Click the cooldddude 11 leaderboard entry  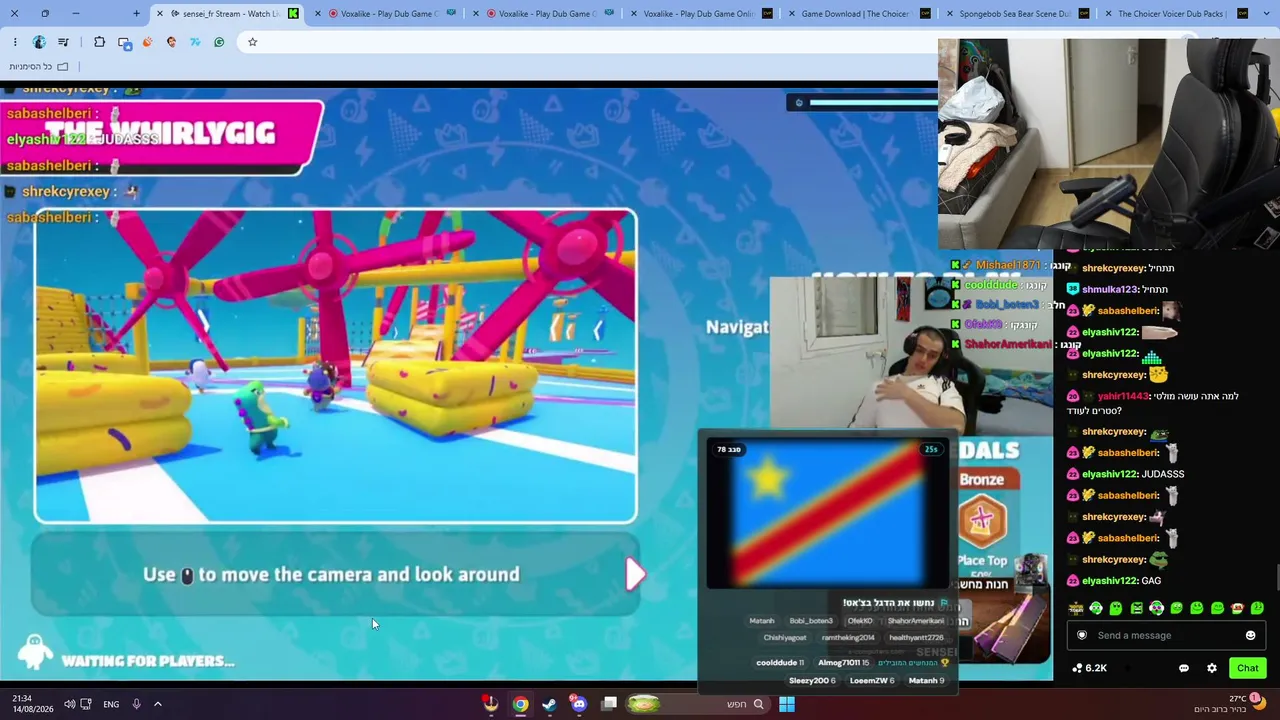coord(780,662)
